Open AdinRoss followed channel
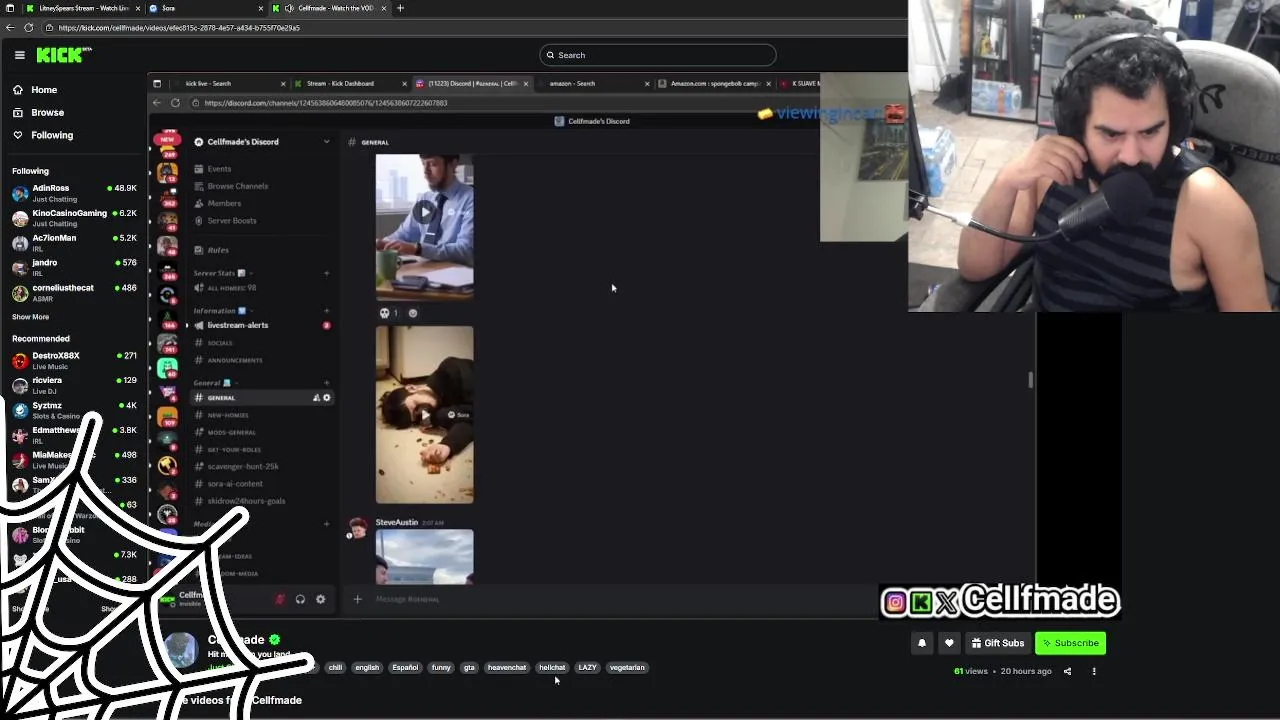This screenshot has width=1280, height=720. click(74, 193)
